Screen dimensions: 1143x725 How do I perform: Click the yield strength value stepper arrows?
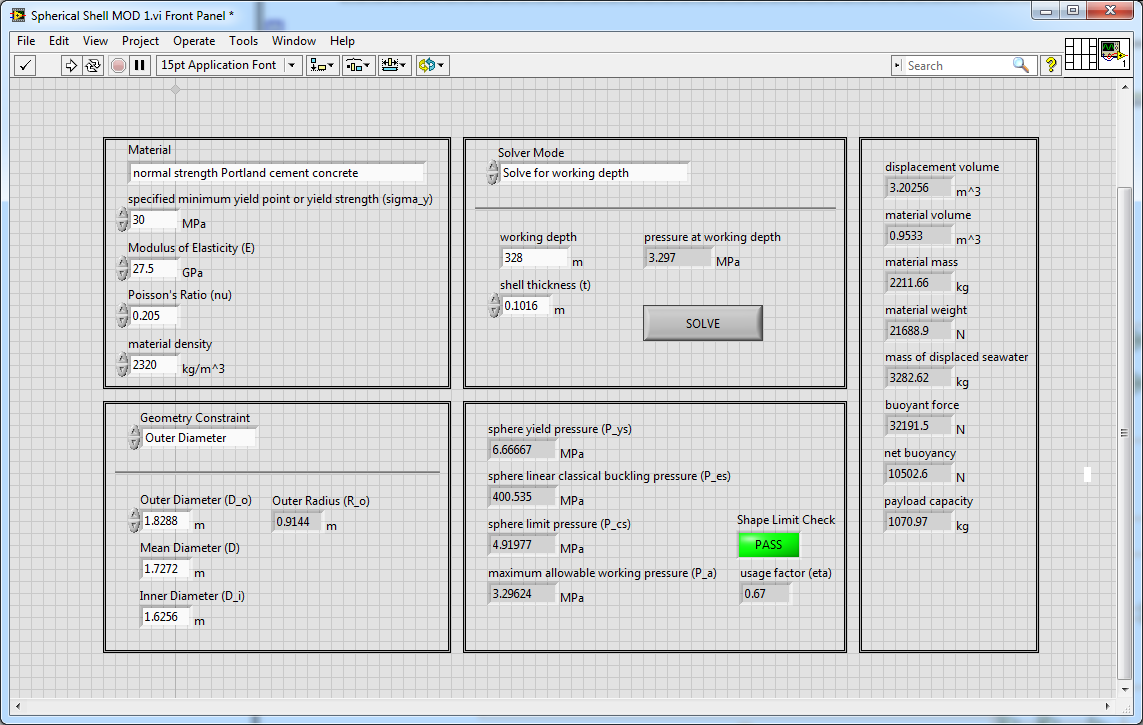point(122,220)
